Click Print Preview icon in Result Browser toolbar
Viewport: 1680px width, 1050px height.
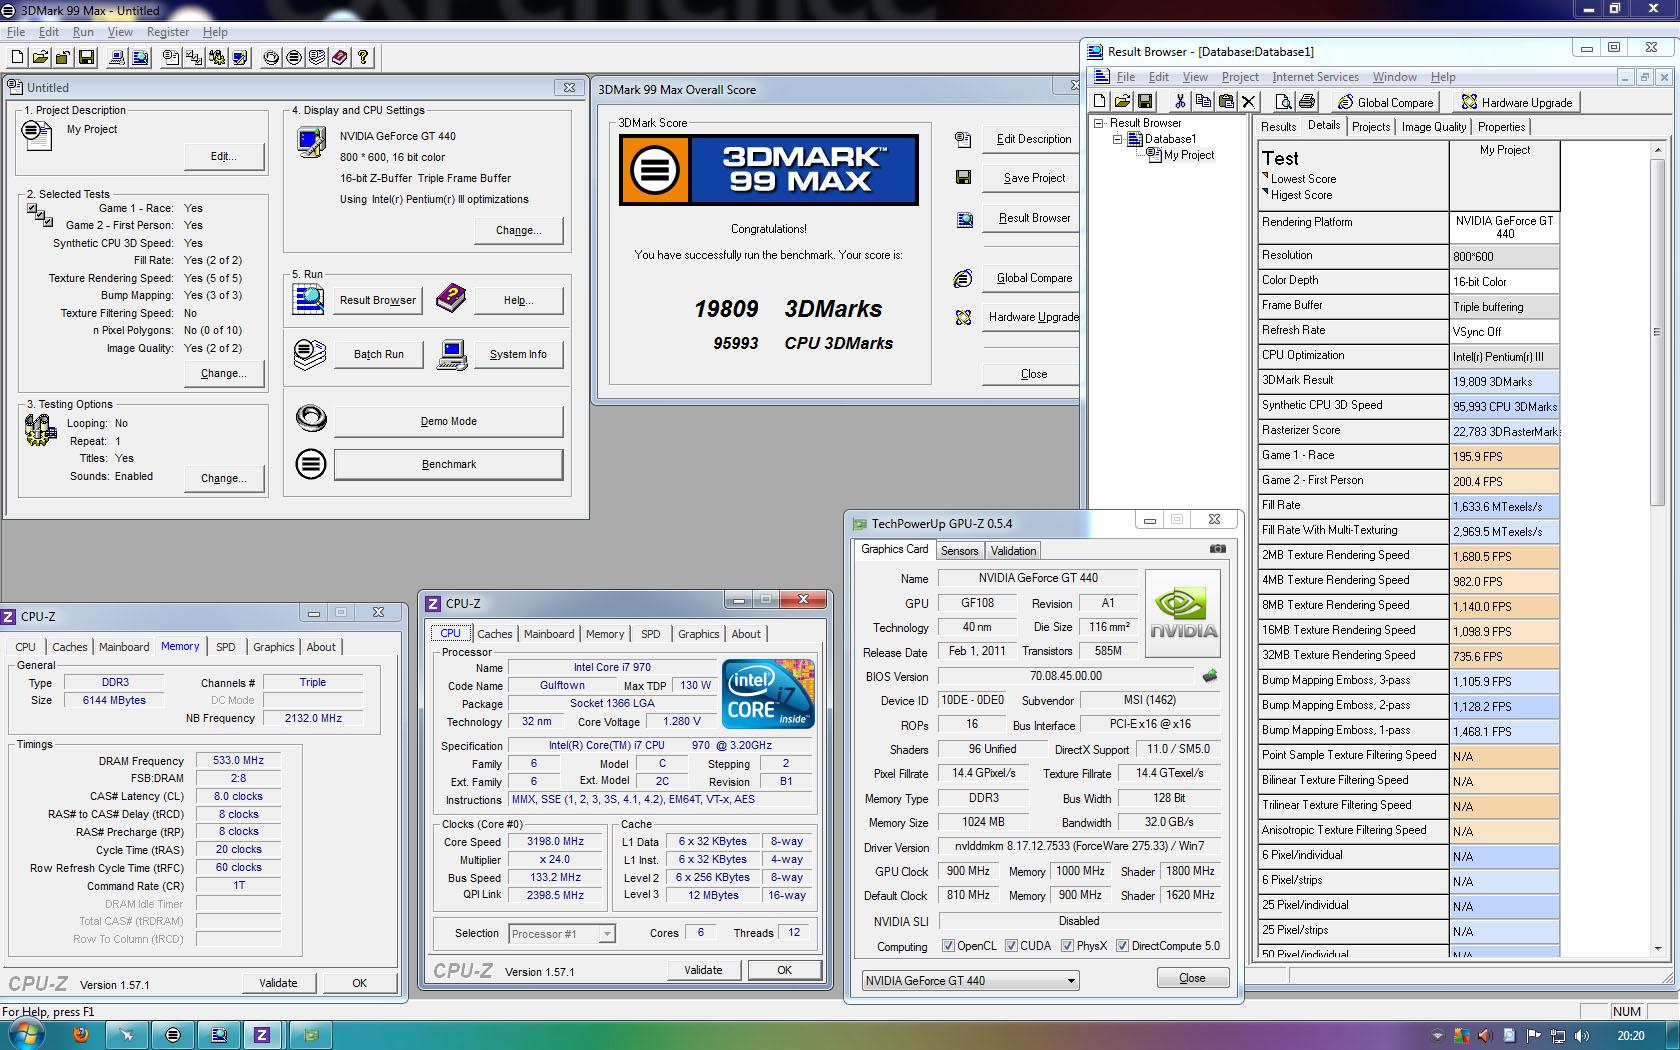point(1284,101)
